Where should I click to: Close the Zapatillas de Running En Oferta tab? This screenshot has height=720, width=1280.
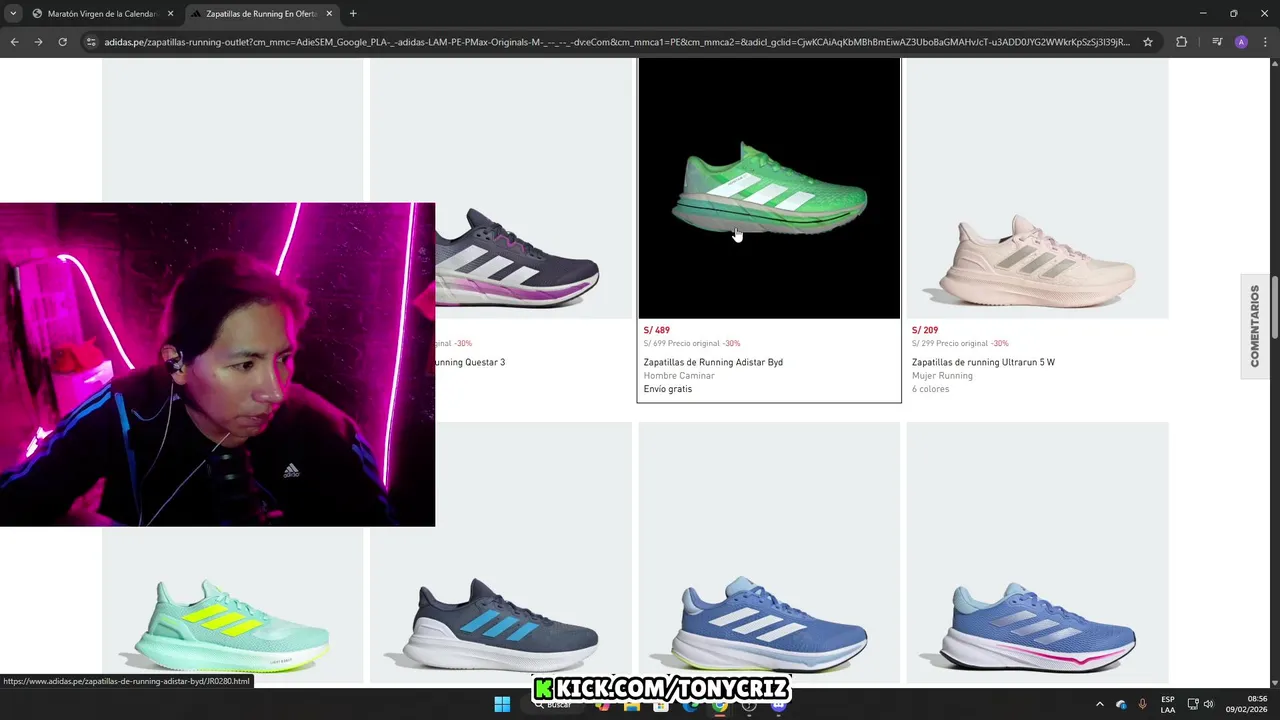(329, 14)
